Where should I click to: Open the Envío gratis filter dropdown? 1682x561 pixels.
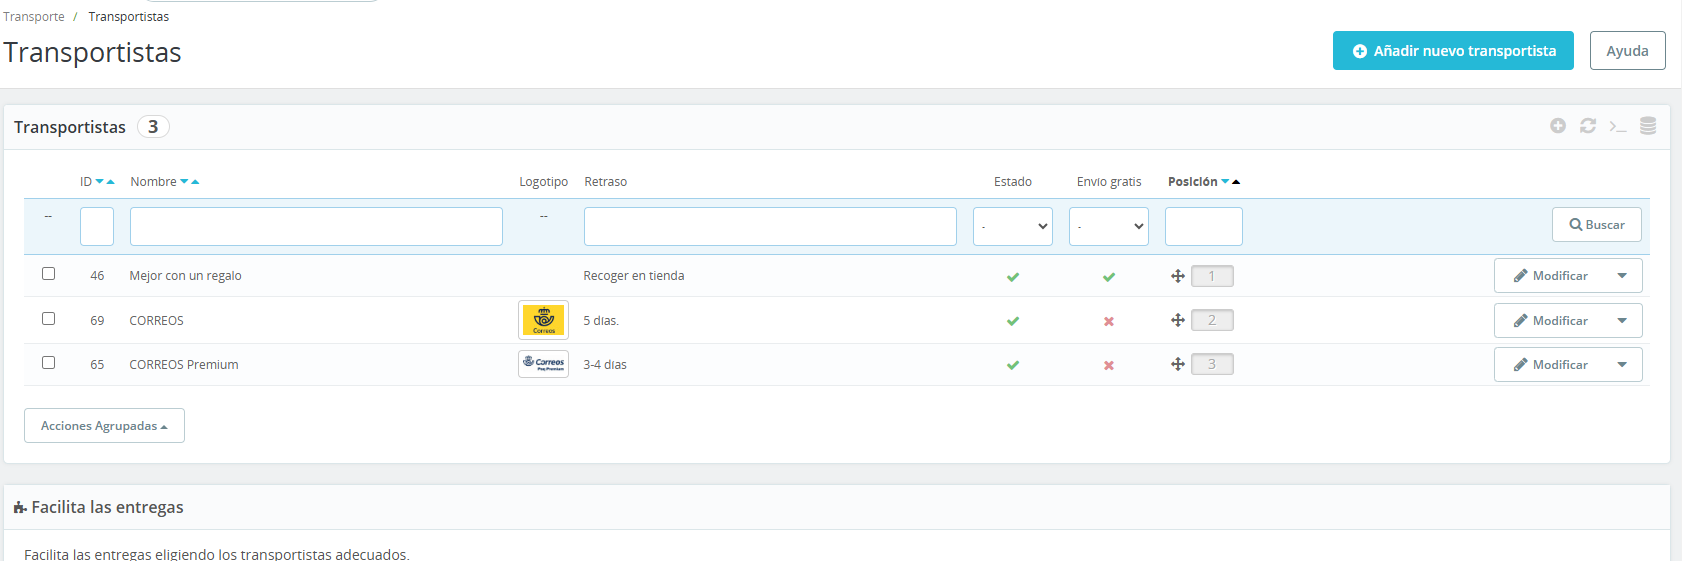[x=1109, y=227]
